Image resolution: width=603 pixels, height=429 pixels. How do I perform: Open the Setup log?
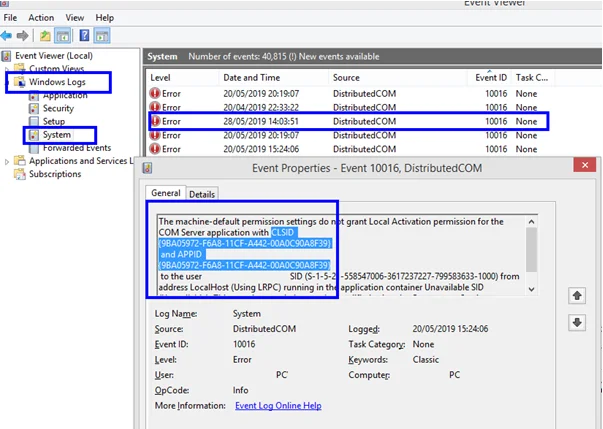click(54, 121)
